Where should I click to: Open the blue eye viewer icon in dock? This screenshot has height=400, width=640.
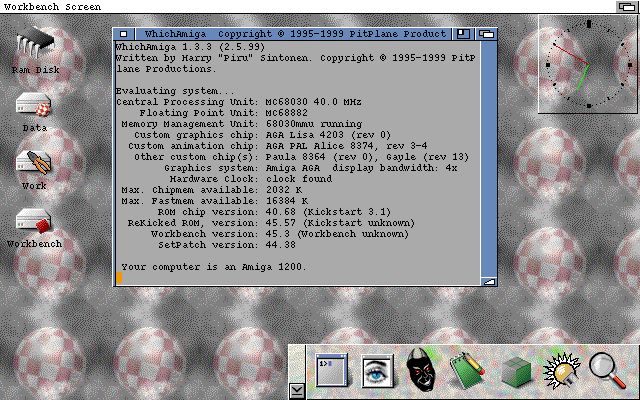(x=378, y=371)
